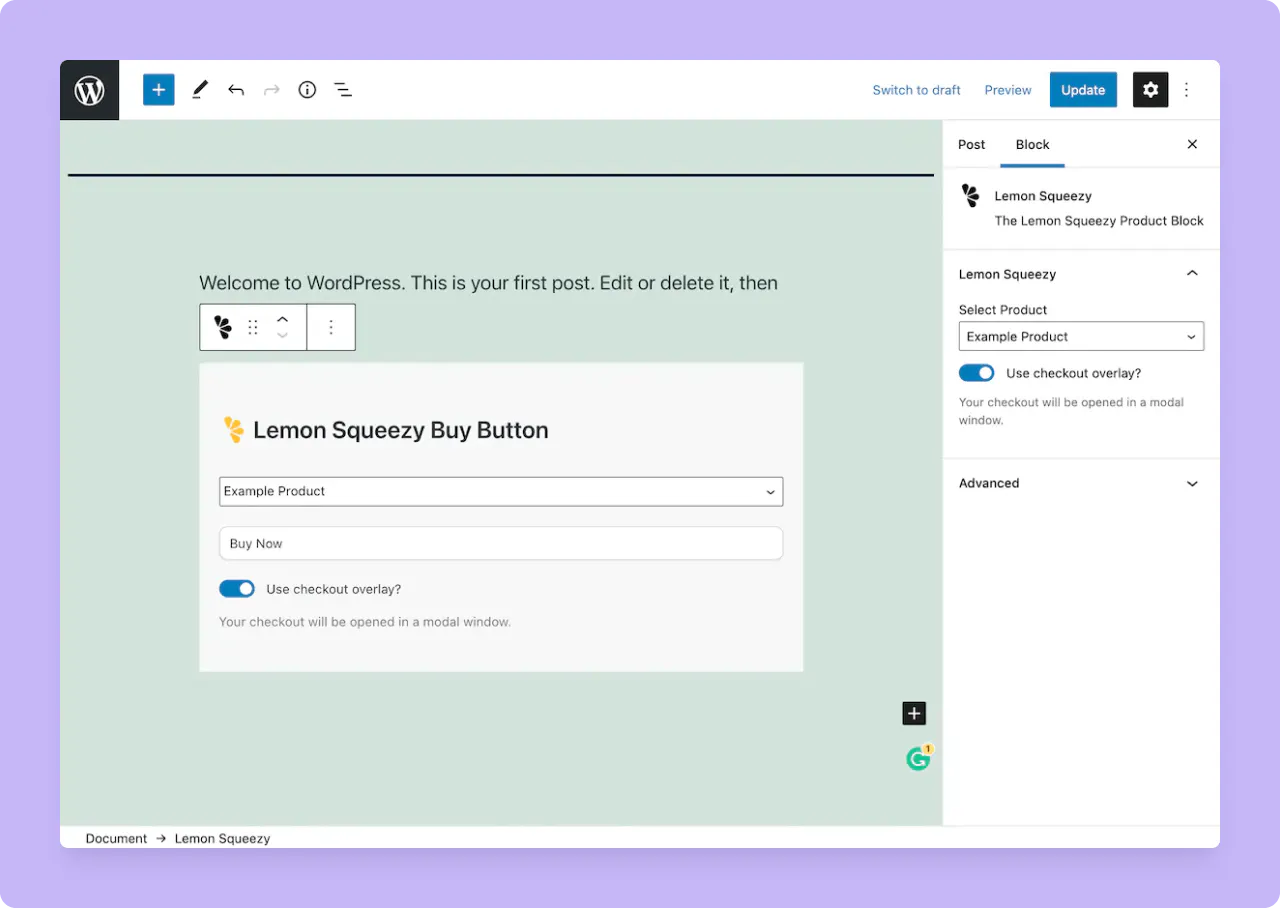Click the Buy Now button text field

click(x=501, y=543)
